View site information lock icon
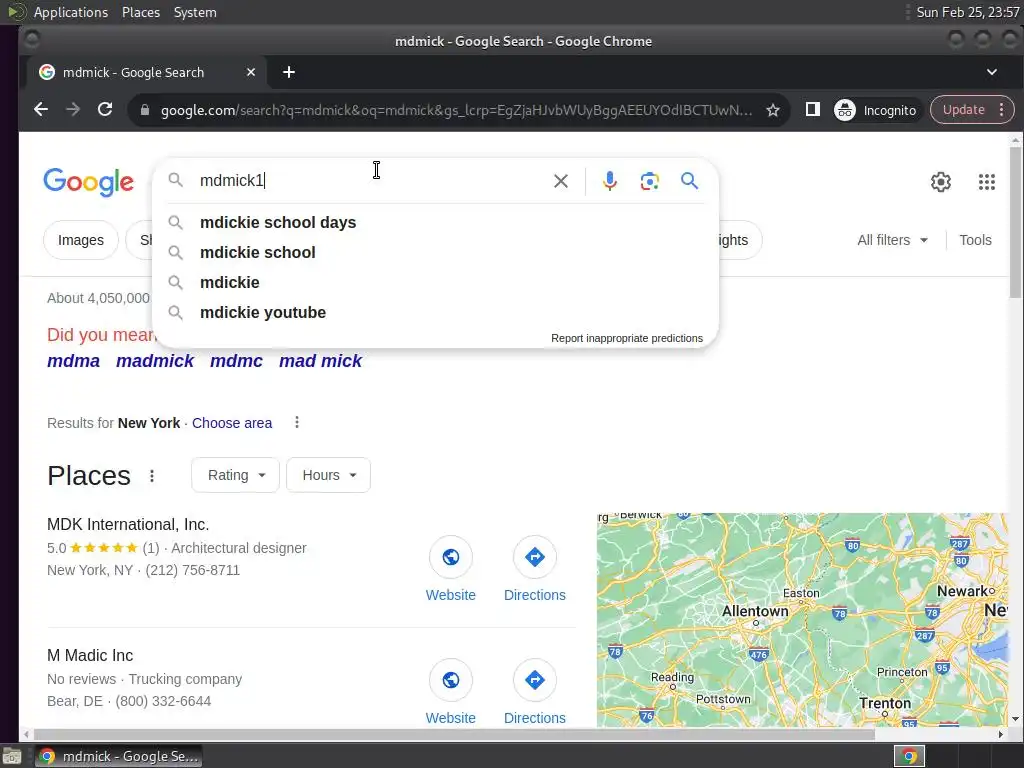The height and width of the screenshot is (768, 1024). click(145, 110)
